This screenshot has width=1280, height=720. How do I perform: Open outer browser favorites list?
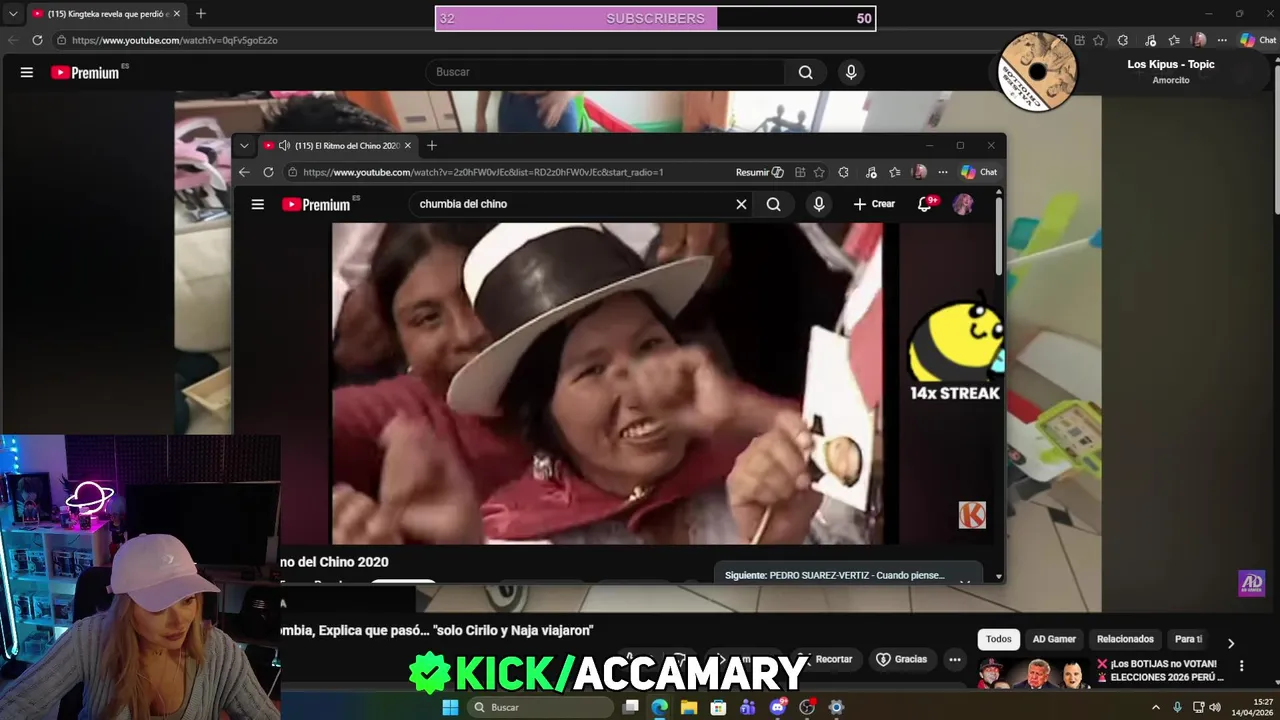[1173, 40]
